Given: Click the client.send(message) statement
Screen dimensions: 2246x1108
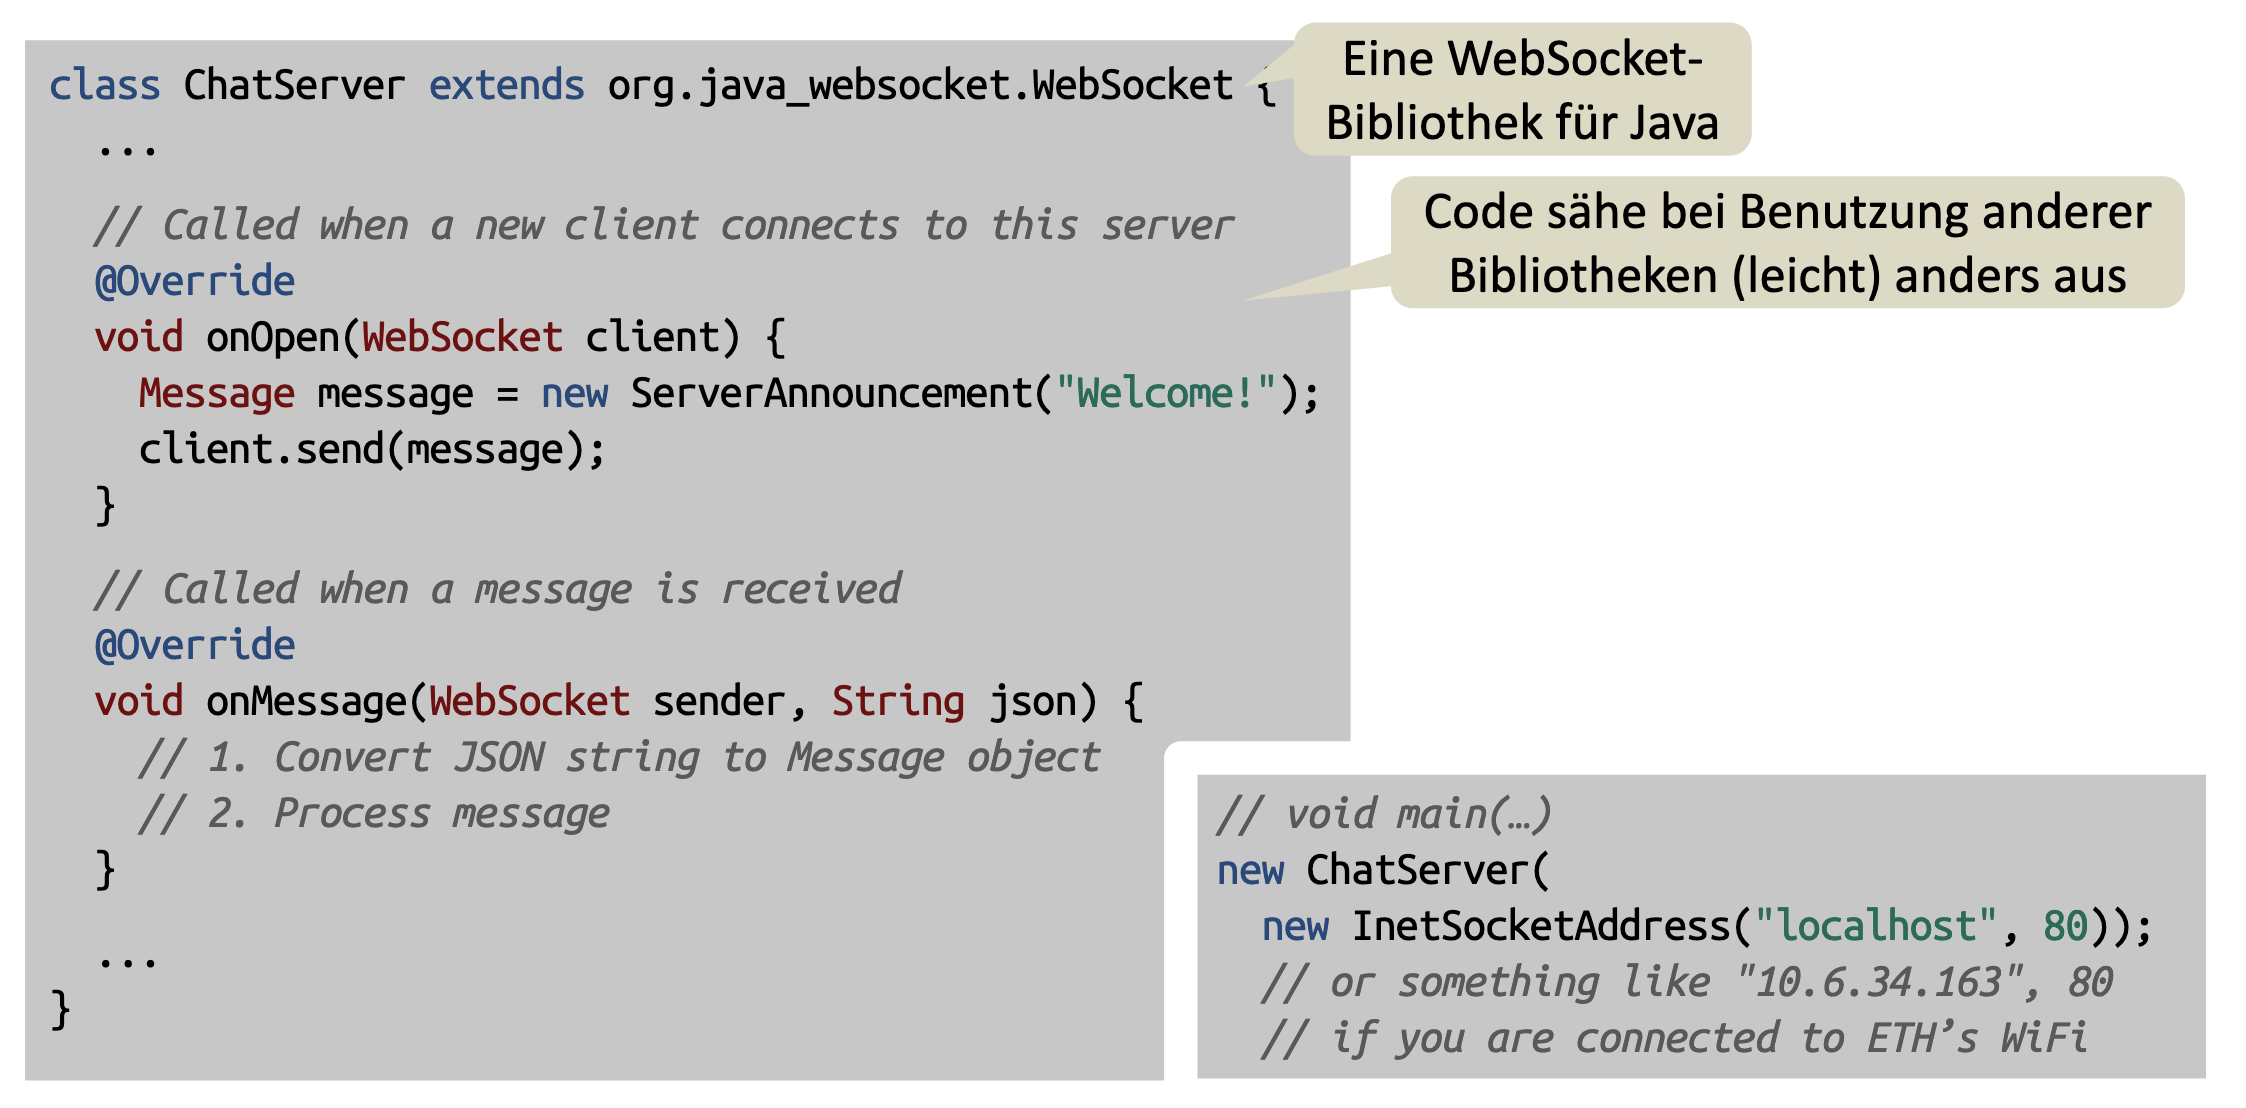Looking at the screenshot, I should click(372, 450).
